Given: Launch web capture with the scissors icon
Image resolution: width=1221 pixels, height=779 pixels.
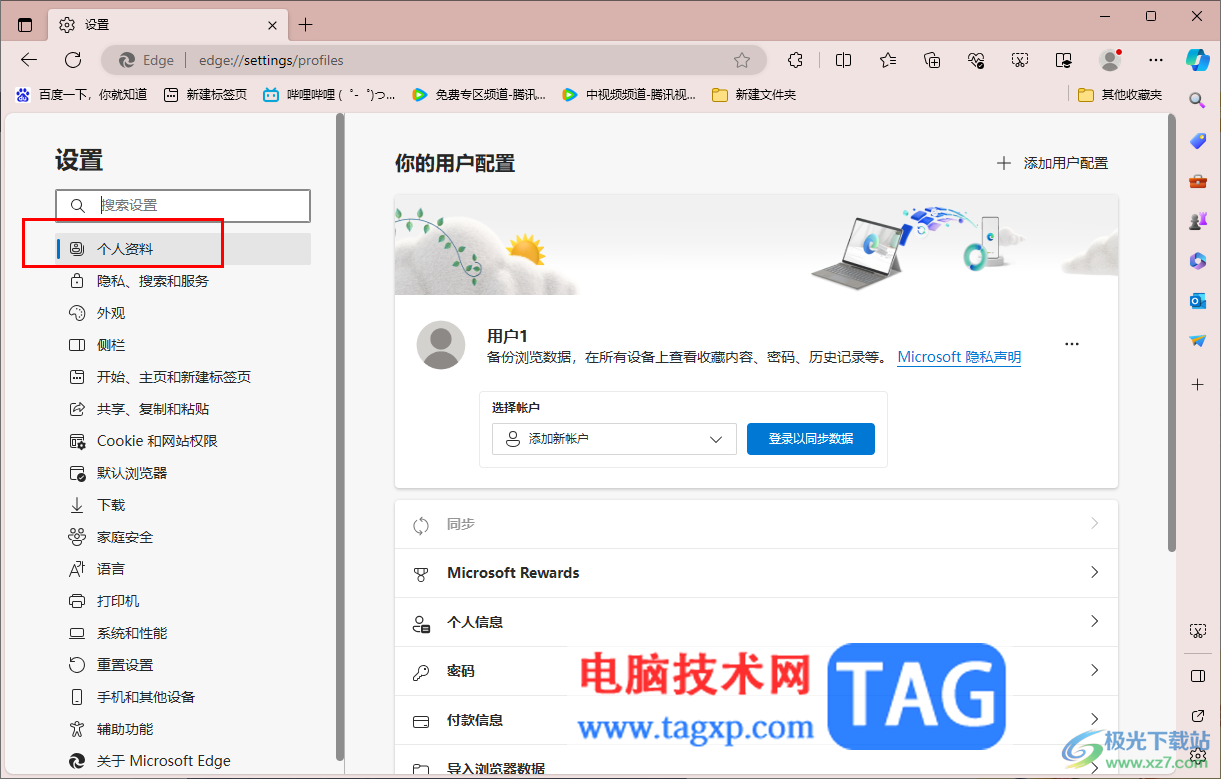Looking at the screenshot, I should coord(1020,60).
